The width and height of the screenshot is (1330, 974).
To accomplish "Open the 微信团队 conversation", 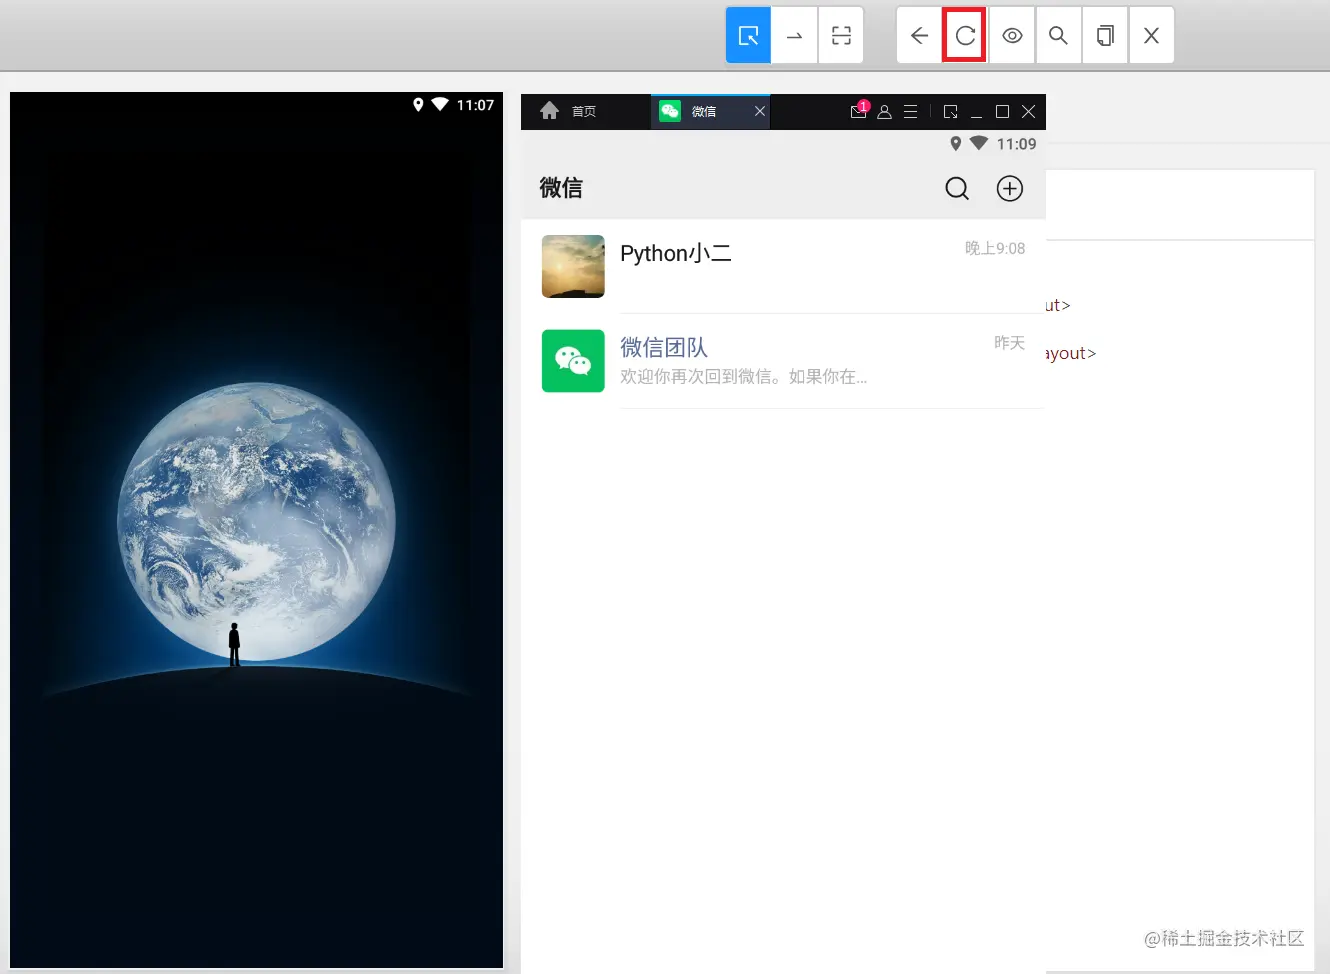I will [783, 361].
